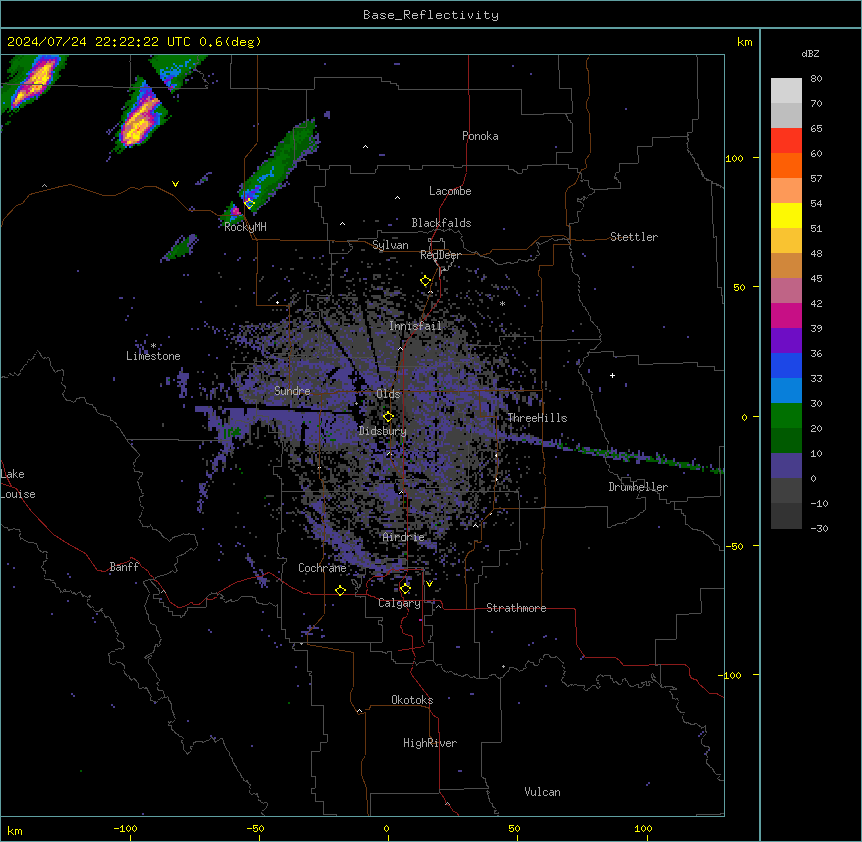Screen dimensions: 862x842
Task: Pick the darkest gray -10 to -30 legend swatch
Action: pyautogui.click(x=786, y=516)
